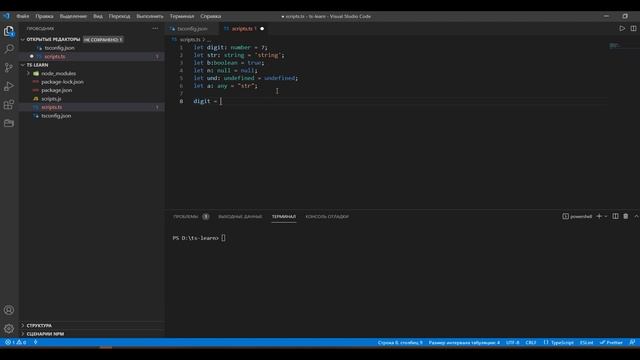Open the Manage gear icon
Image resolution: width=640 pixels, height=360 pixels.
coord(9,328)
